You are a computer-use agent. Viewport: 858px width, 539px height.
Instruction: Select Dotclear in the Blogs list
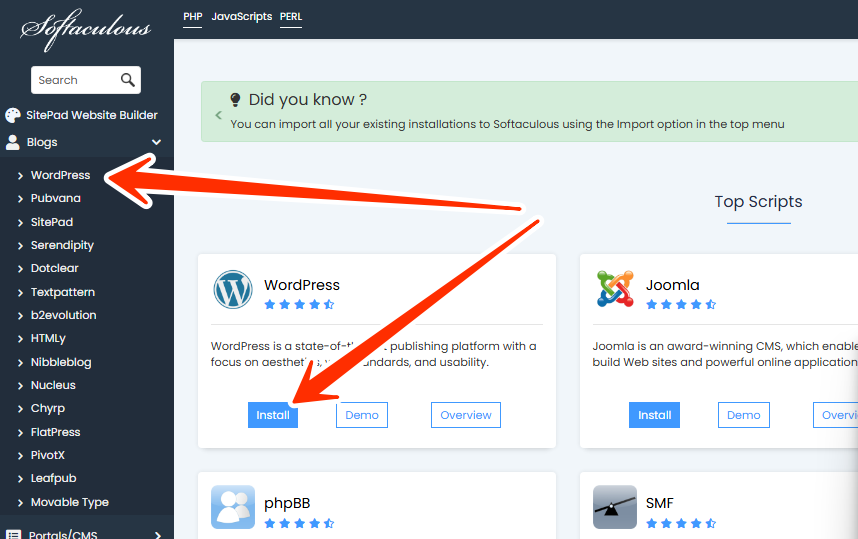click(x=55, y=268)
